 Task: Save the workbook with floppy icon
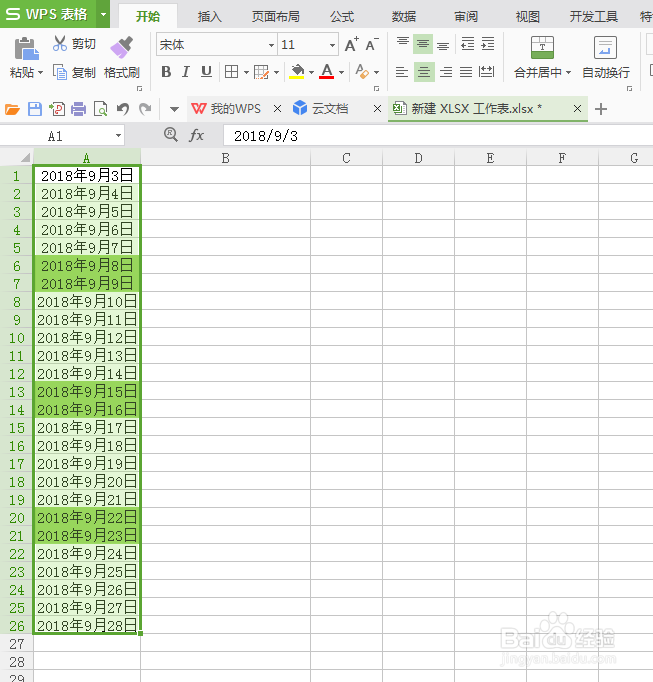pos(35,109)
